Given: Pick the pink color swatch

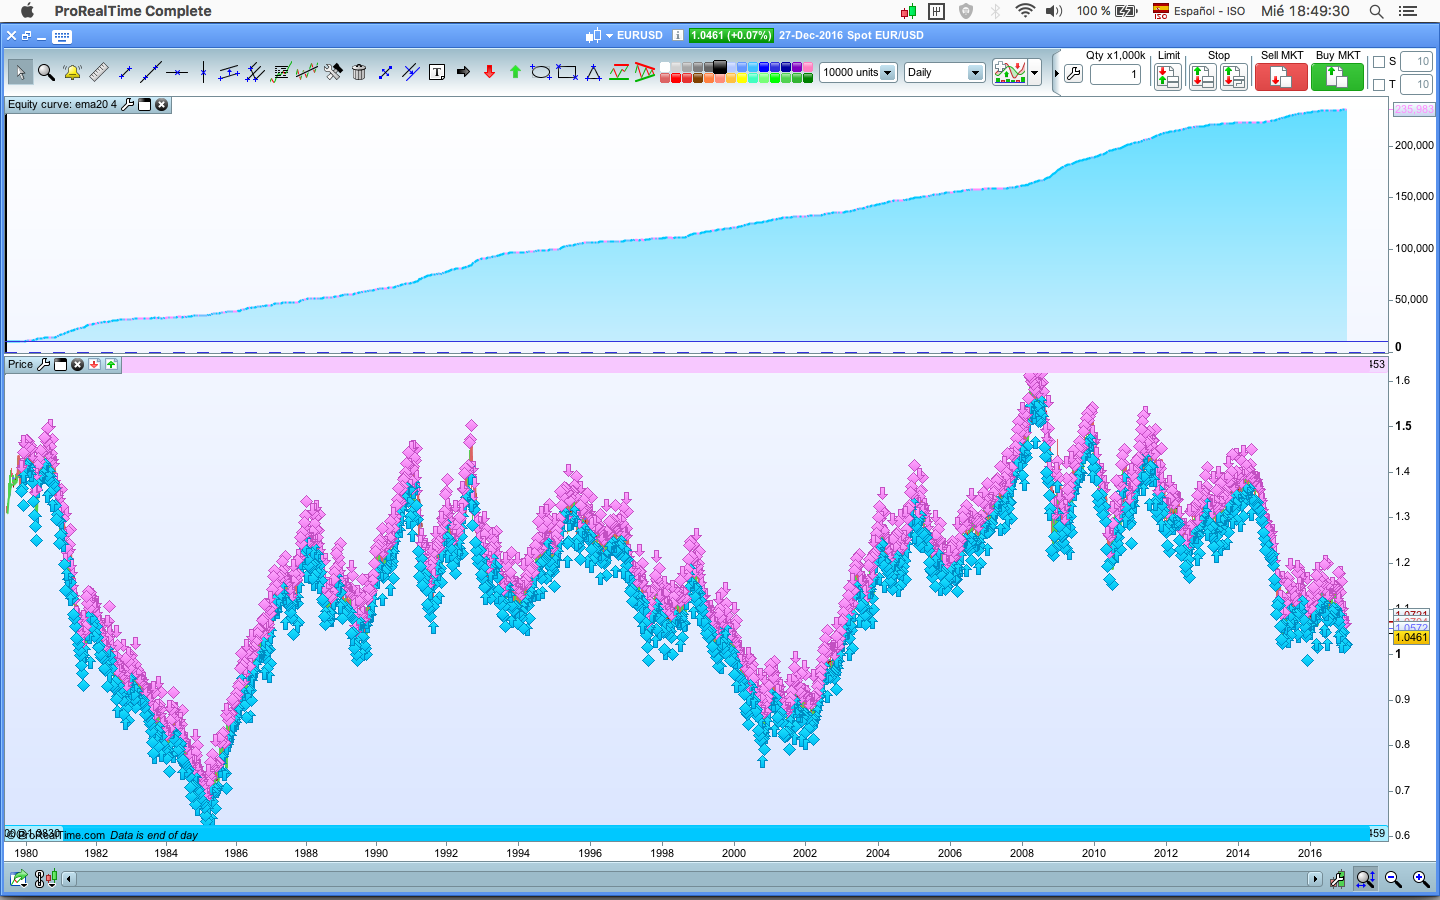Looking at the screenshot, I should click(x=808, y=67).
